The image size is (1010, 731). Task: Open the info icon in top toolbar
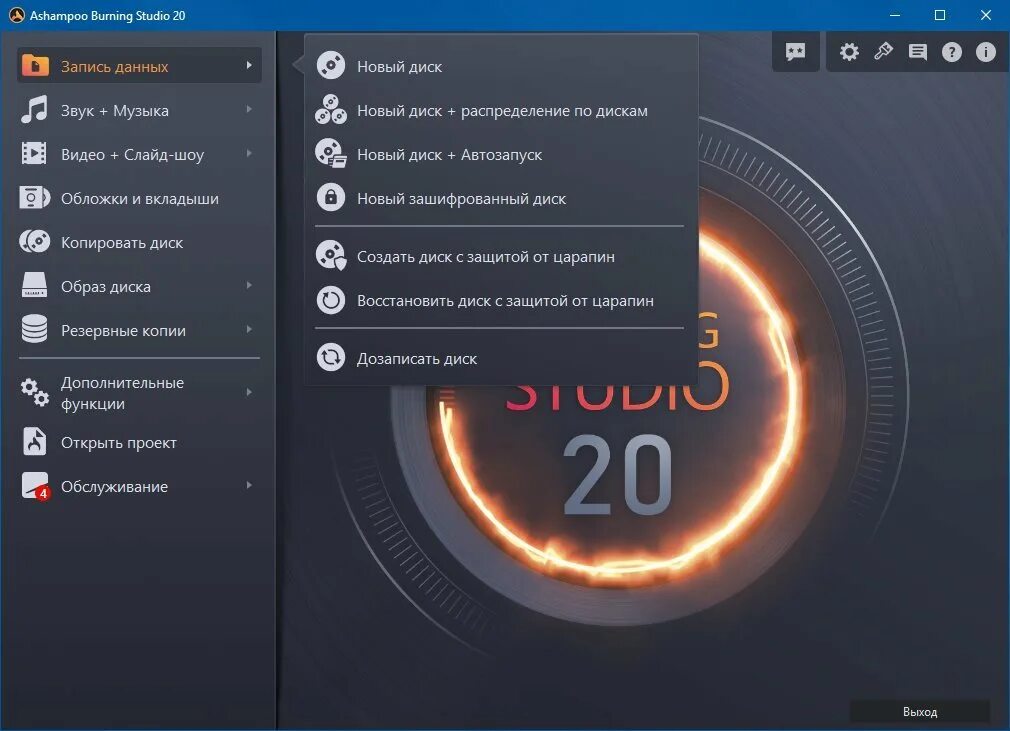[x=986, y=52]
